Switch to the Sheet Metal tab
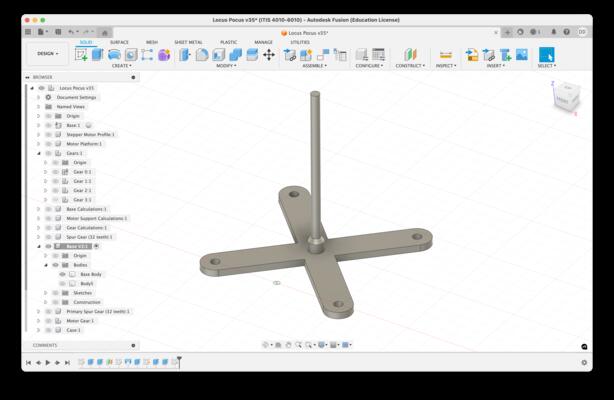 188,42
